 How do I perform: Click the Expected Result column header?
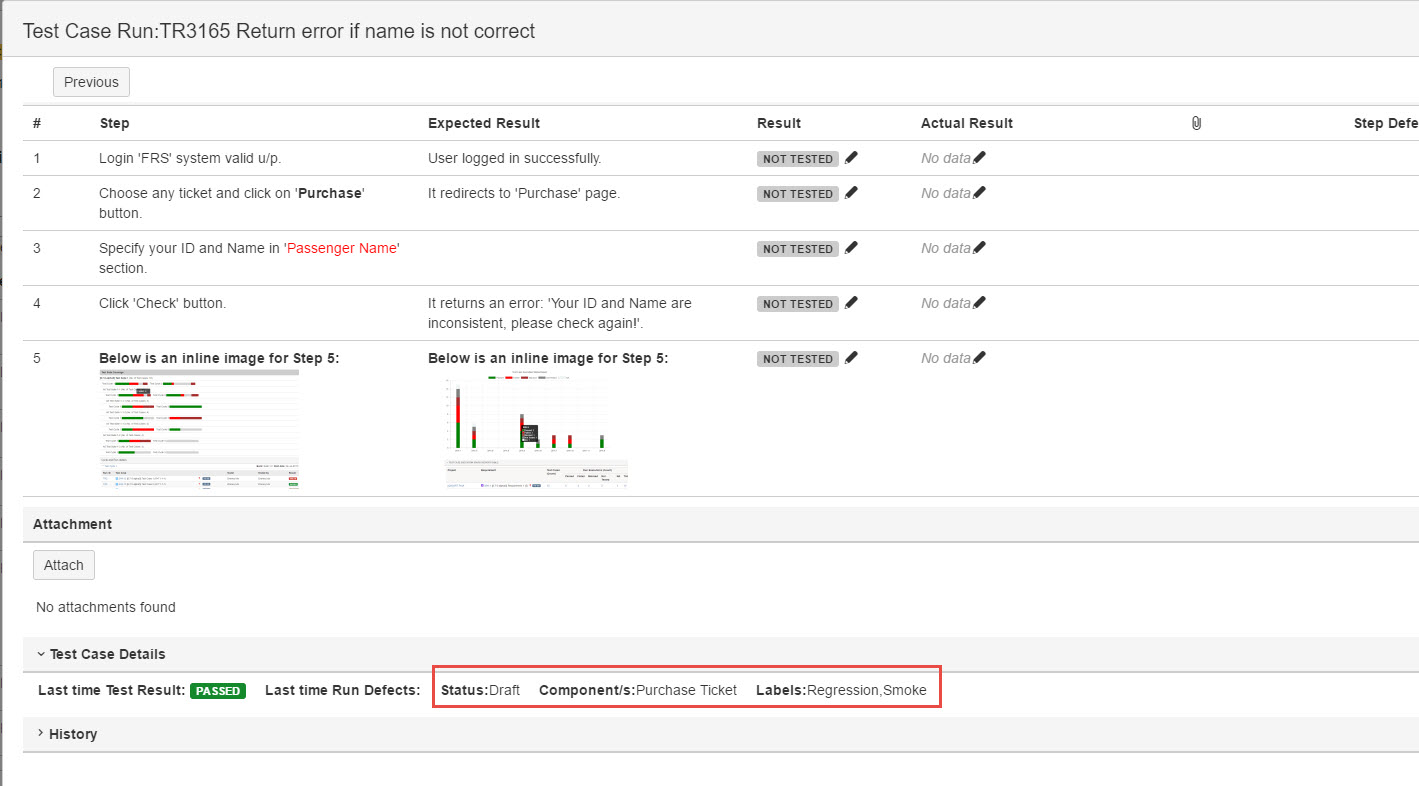484,123
